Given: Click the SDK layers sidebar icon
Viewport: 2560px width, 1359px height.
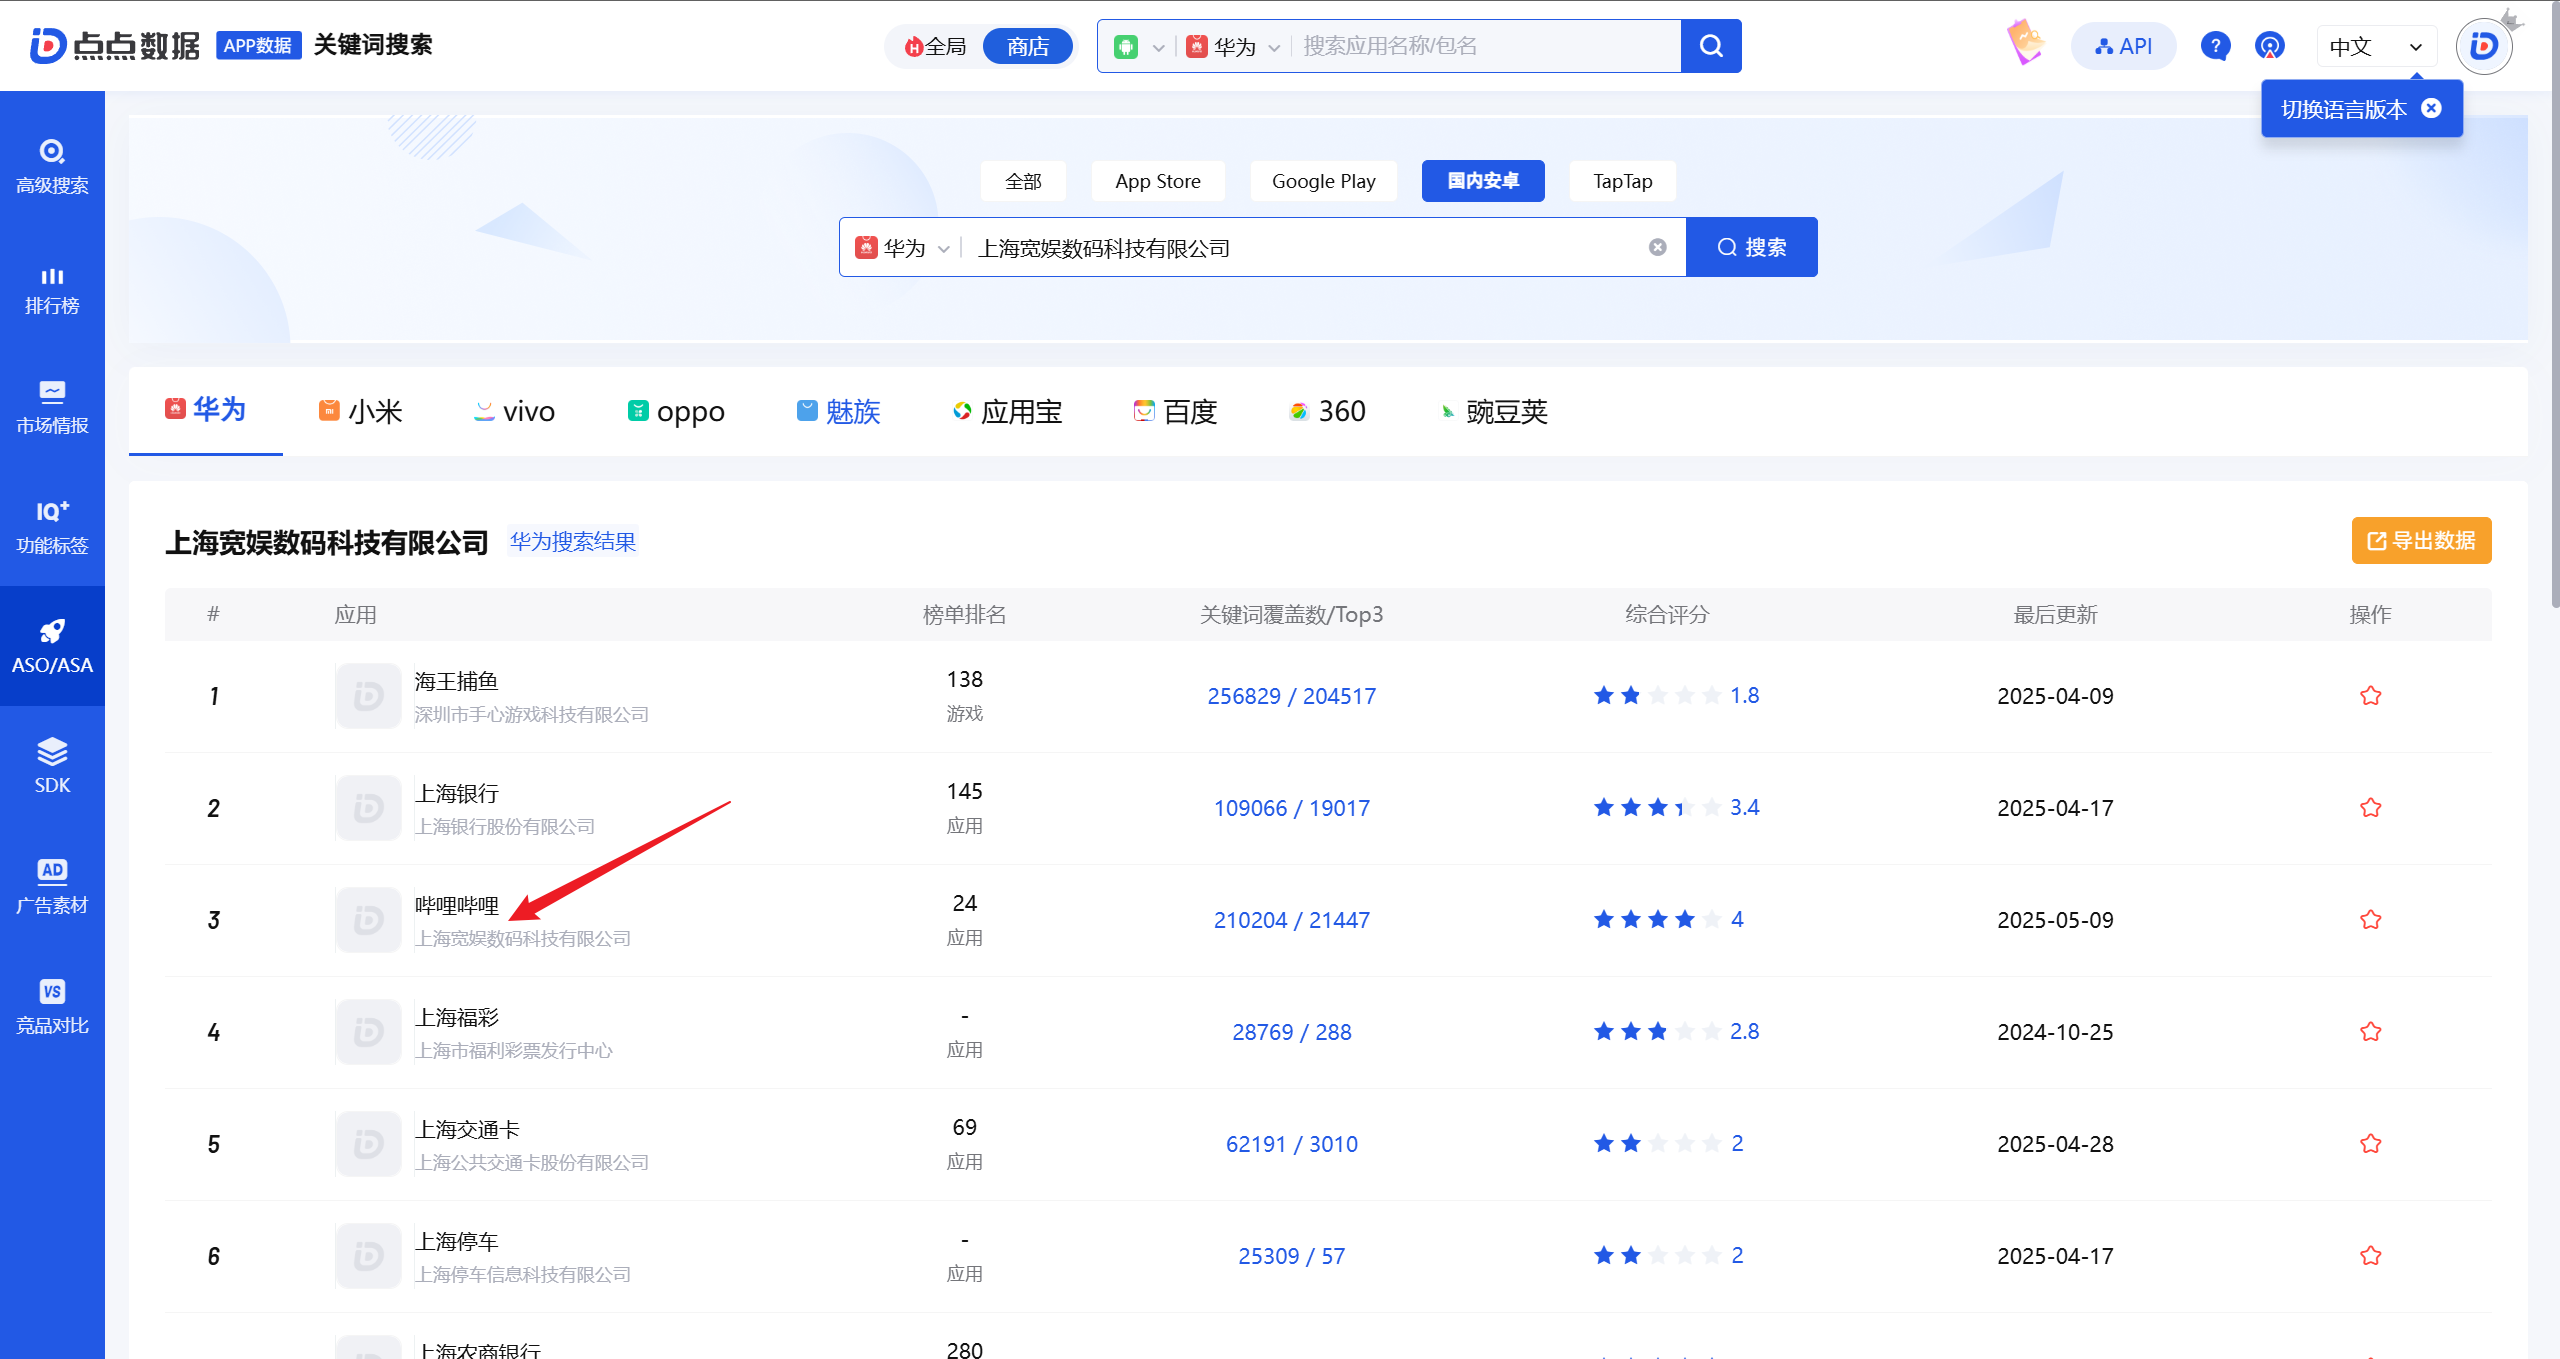Looking at the screenshot, I should point(52,752).
